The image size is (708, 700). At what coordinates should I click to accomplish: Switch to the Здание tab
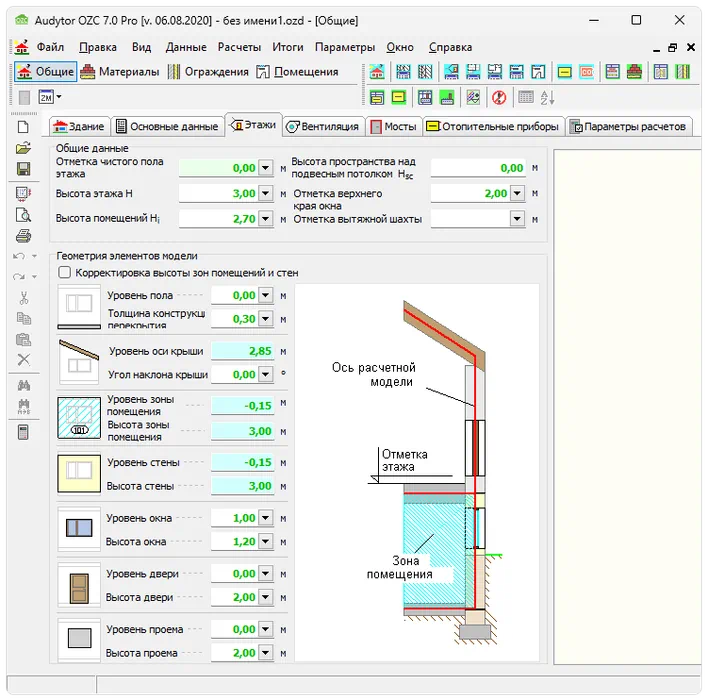tap(79, 126)
